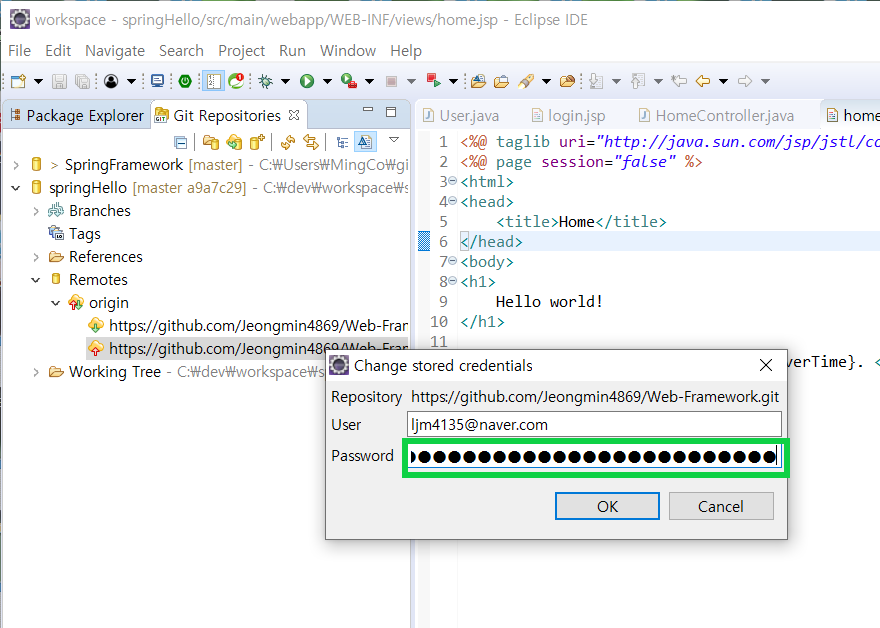Open the Debug dropdown arrow

(x=285, y=81)
